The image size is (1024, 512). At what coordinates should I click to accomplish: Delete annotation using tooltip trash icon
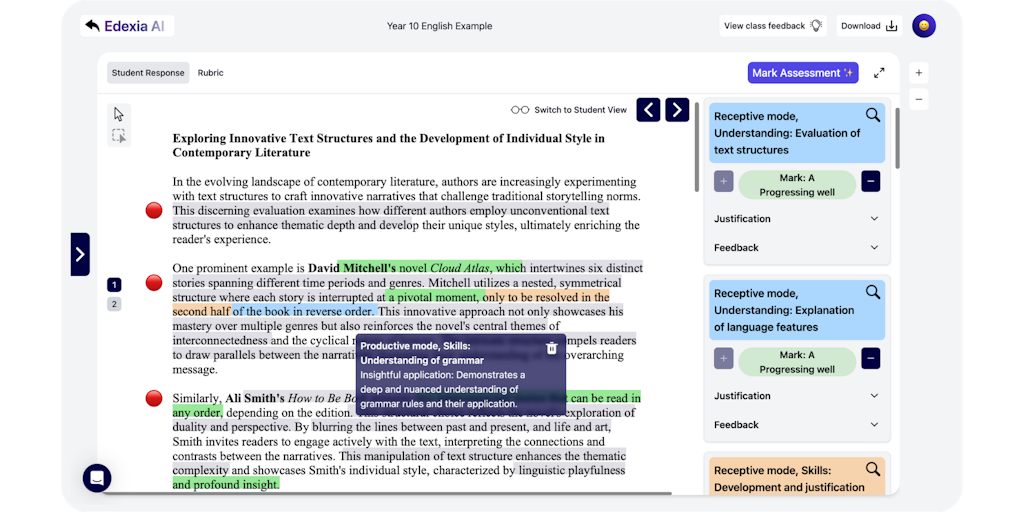(x=551, y=348)
